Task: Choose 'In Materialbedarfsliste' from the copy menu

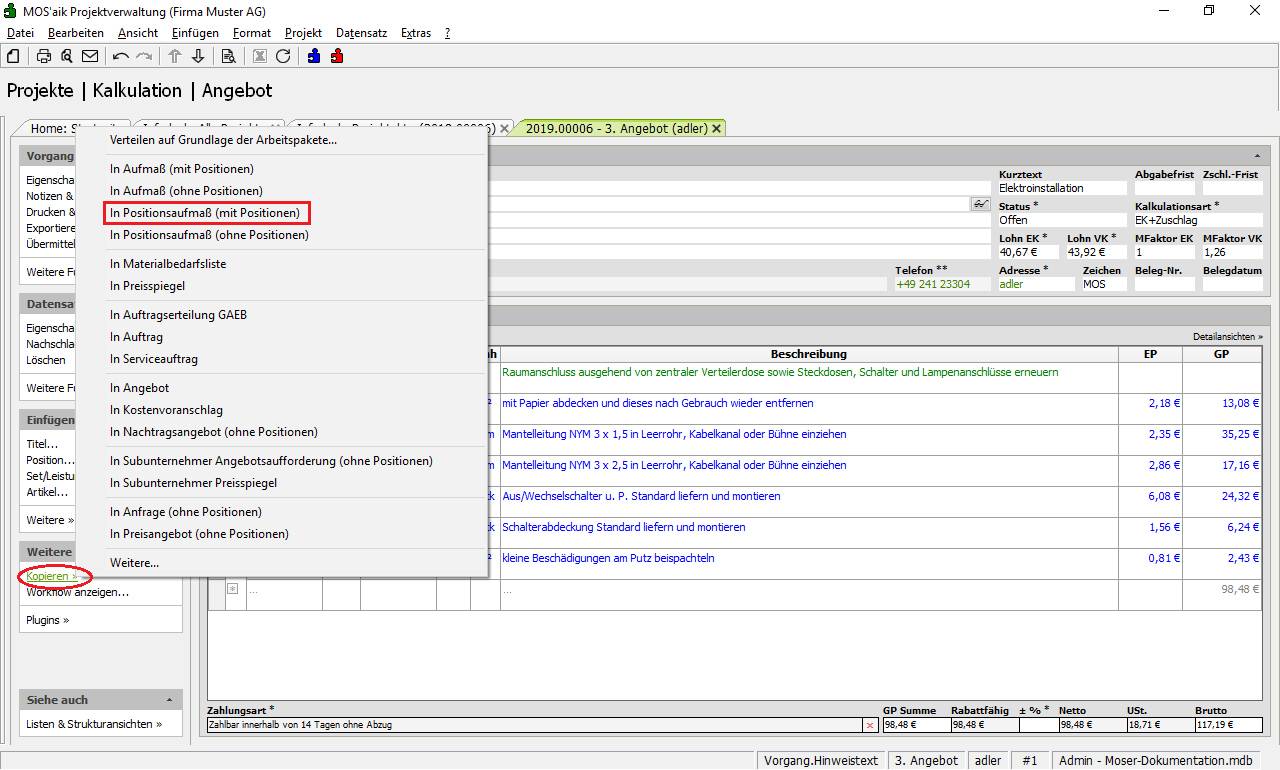Action: point(168,264)
